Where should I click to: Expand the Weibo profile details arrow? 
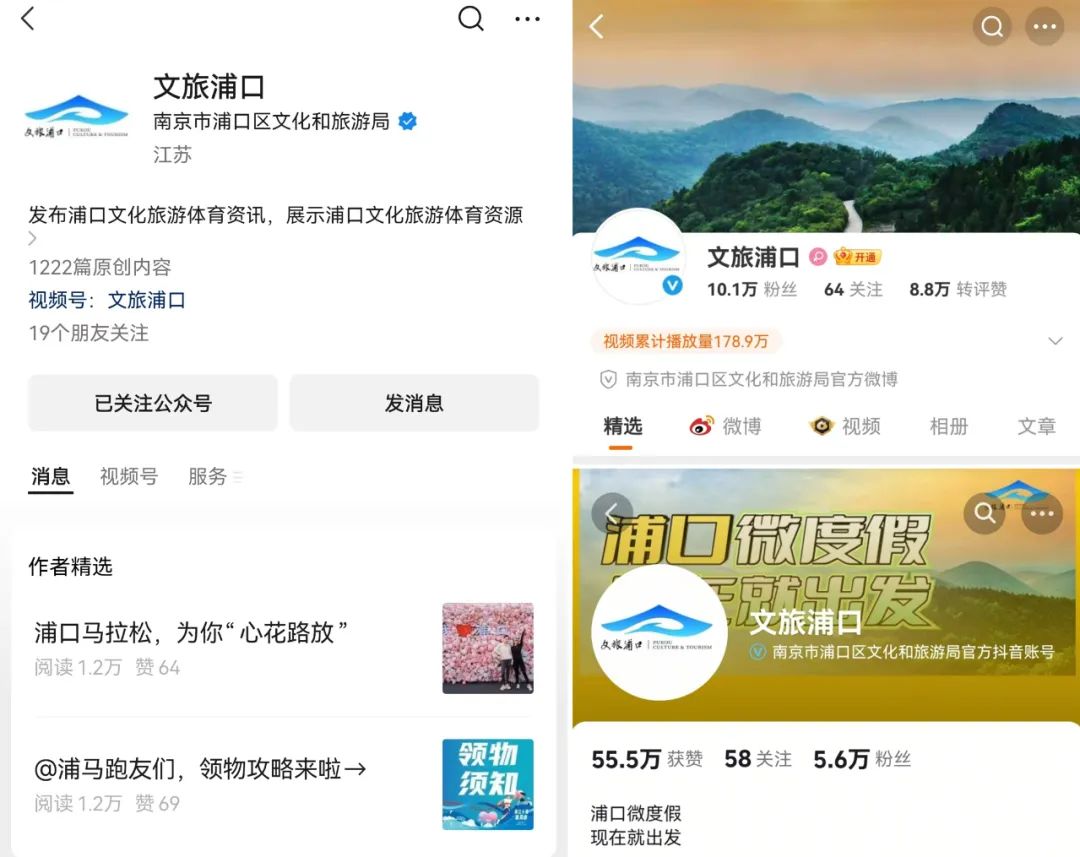pyautogui.click(x=1055, y=342)
